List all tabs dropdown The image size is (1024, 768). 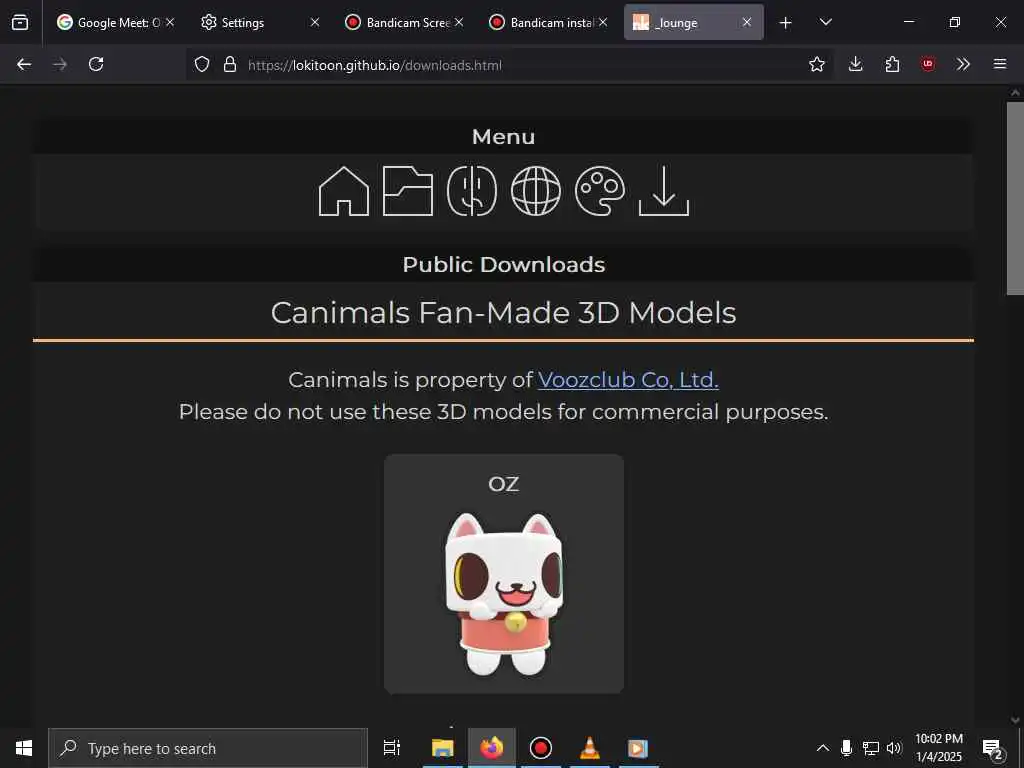click(825, 22)
